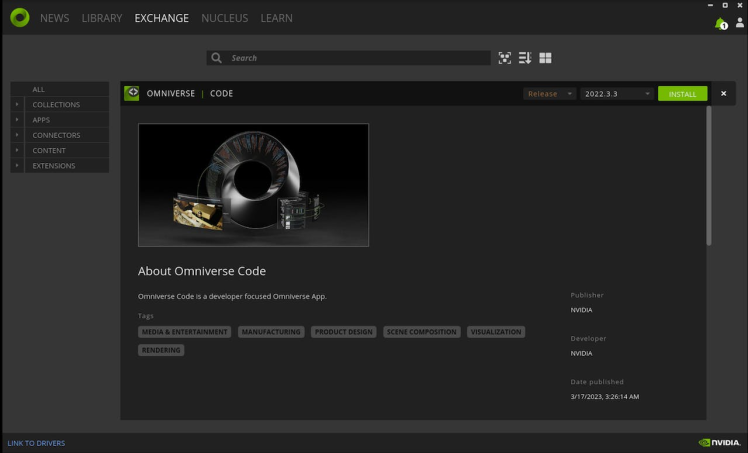Screen dimensions: 748x453
Task: Select the APPS category label
Action: coord(41,120)
